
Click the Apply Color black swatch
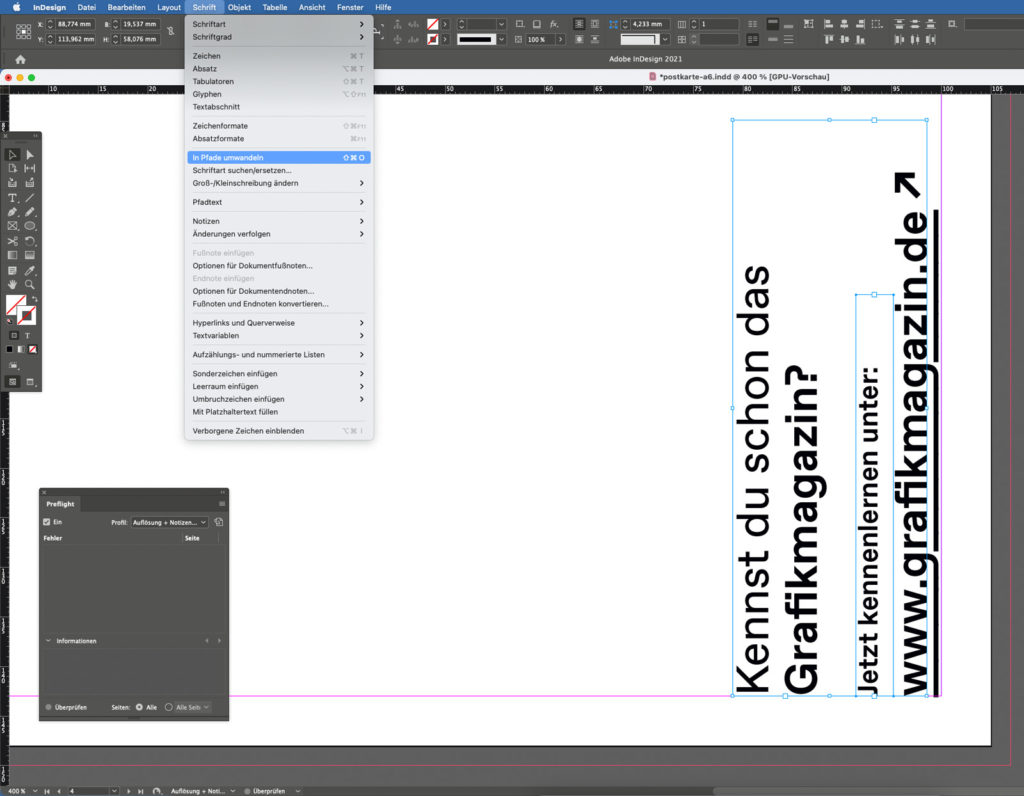pos(10,349)
